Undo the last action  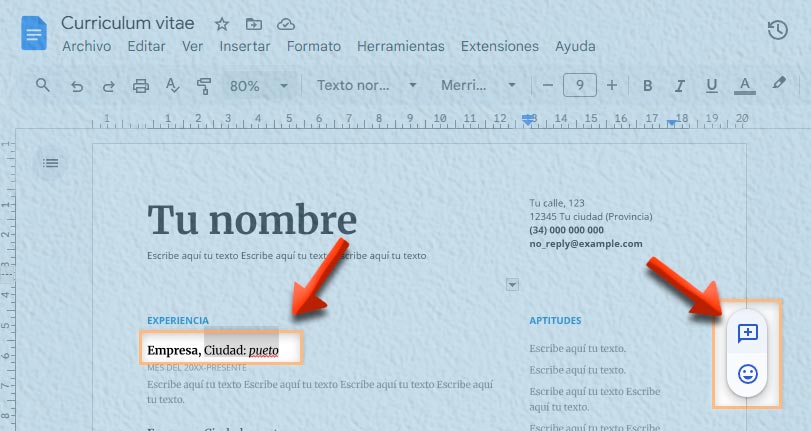(x=77, y=86)
